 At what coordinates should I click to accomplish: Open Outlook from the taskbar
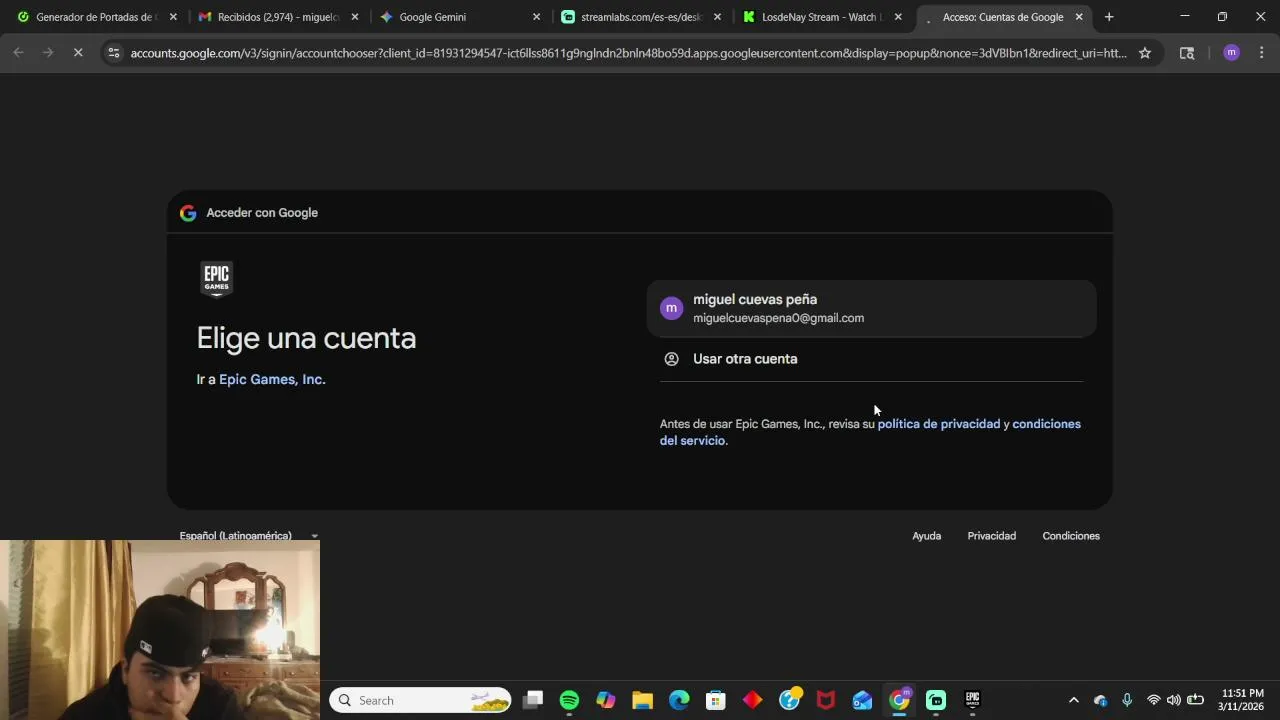pyautogui.click(x=862, y=700)
